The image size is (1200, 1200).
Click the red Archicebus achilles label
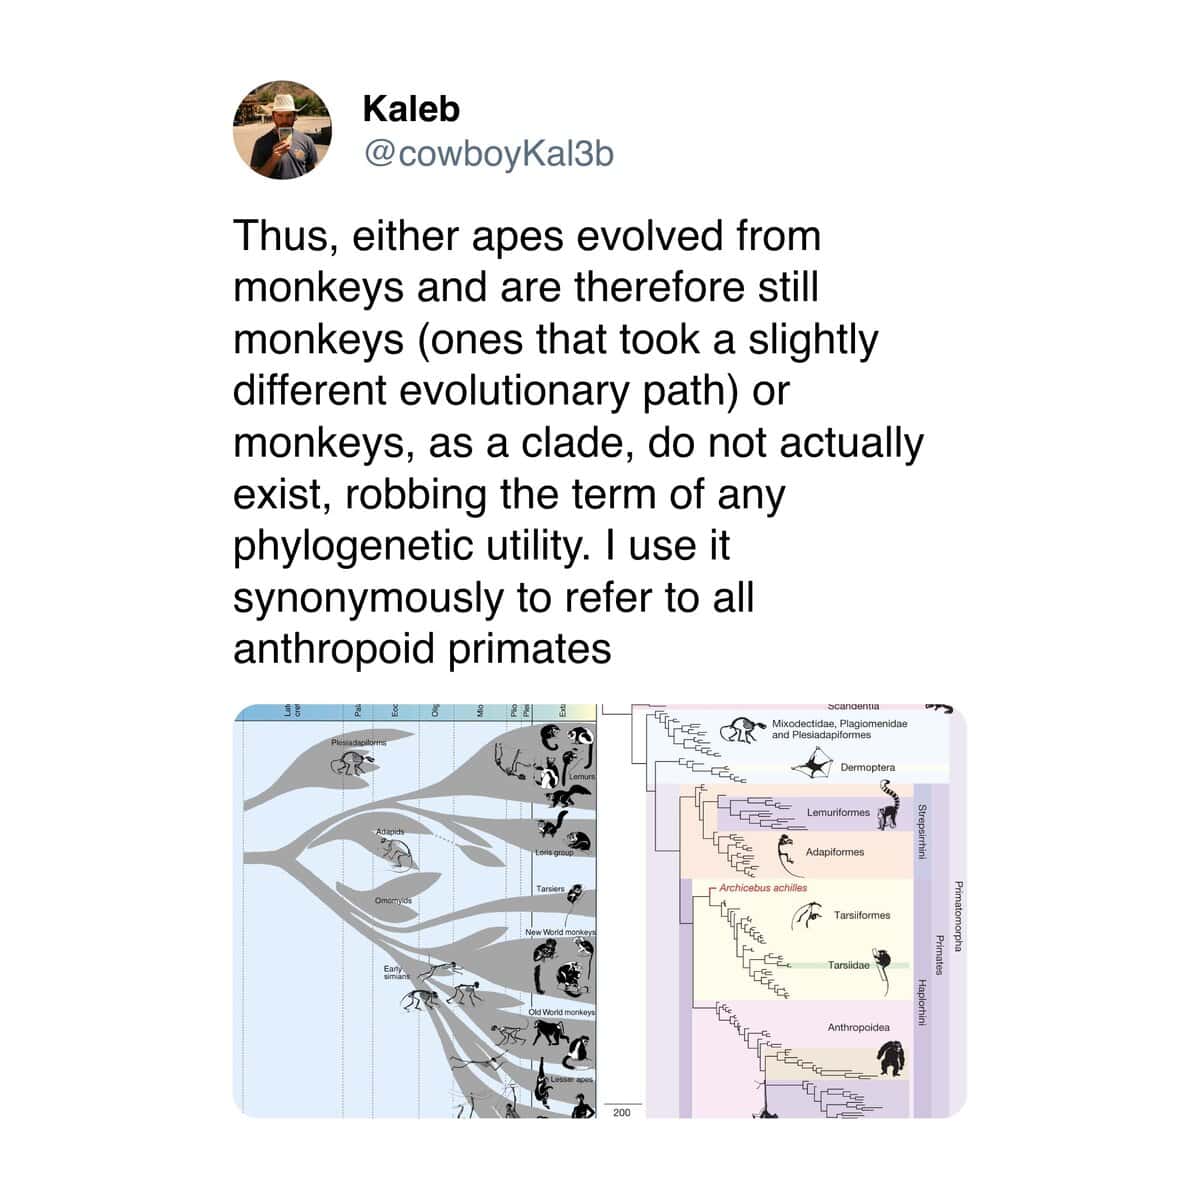(x=763, y=887)
